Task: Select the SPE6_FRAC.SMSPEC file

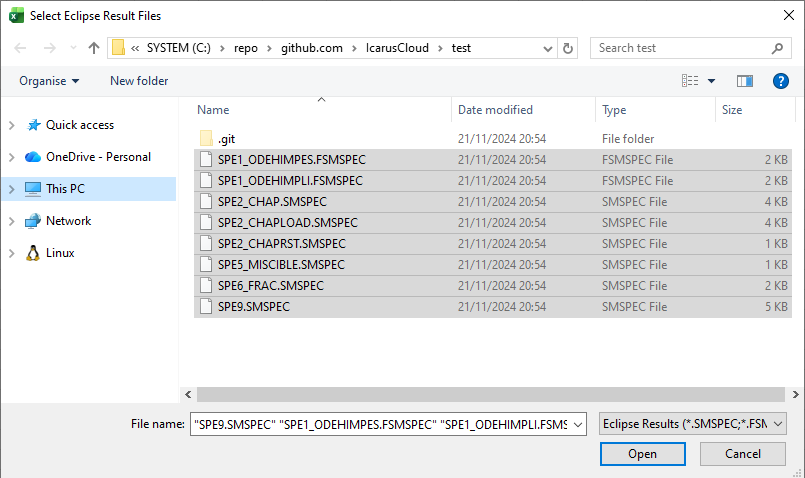Action: [493, 286]
